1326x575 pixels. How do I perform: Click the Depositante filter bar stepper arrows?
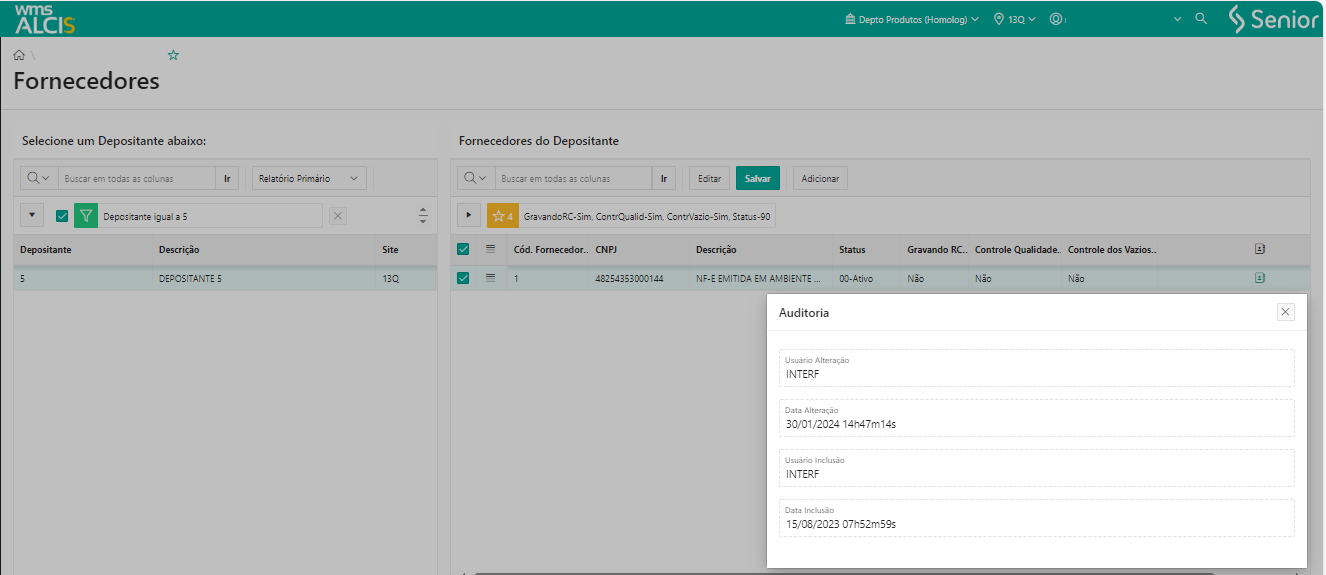click(423, 216)
